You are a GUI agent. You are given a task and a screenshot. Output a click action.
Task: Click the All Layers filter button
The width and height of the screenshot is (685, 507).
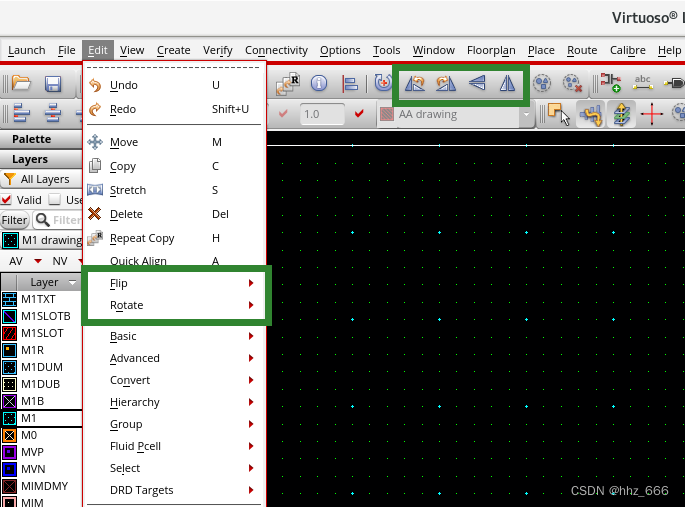pyautogui.click(x=38, y=179)
